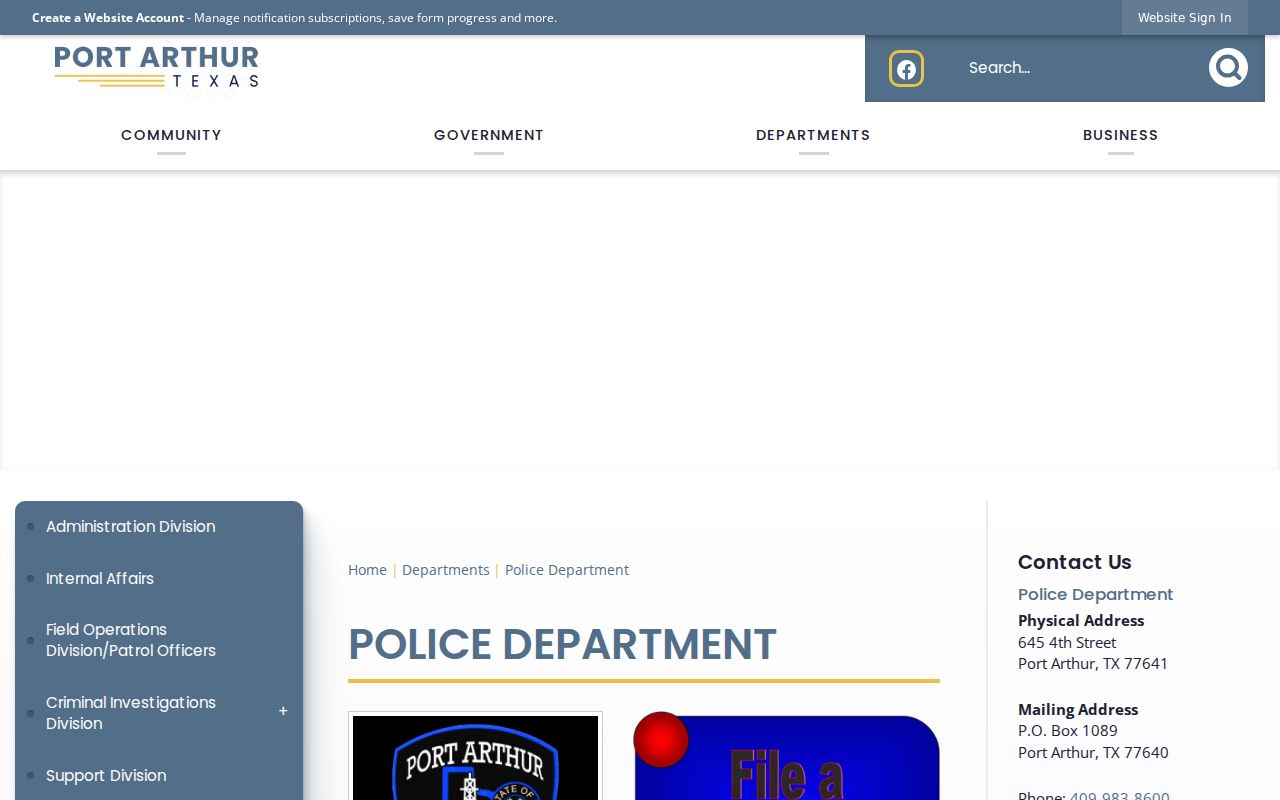Image resolution: width=1280 pixels, height=800 pixels.
Task: Open the Departments menu
Action: (x=813, y=135)
